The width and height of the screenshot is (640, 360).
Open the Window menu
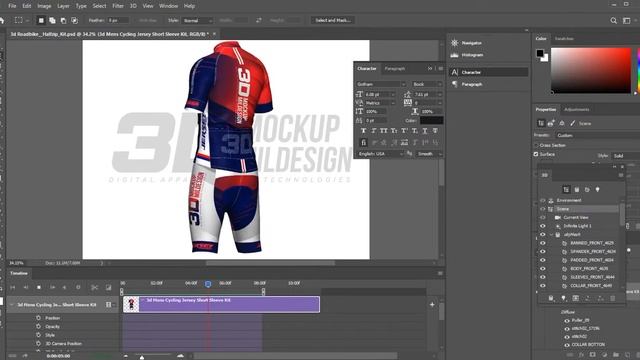[x=168, y=6]
